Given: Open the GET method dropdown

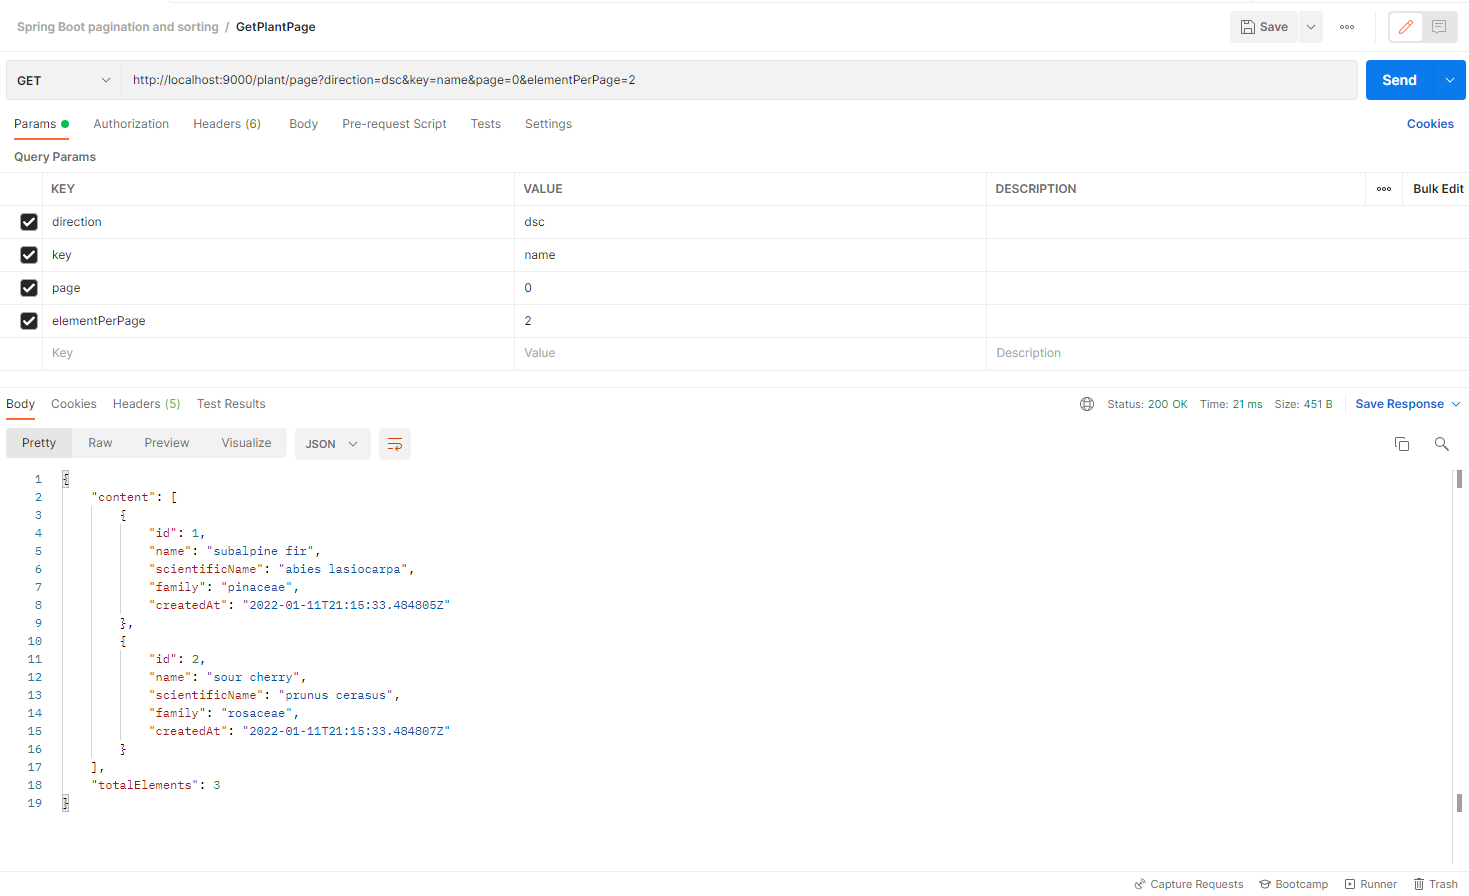Looking at the screenshot, I should tap(62, 79).
